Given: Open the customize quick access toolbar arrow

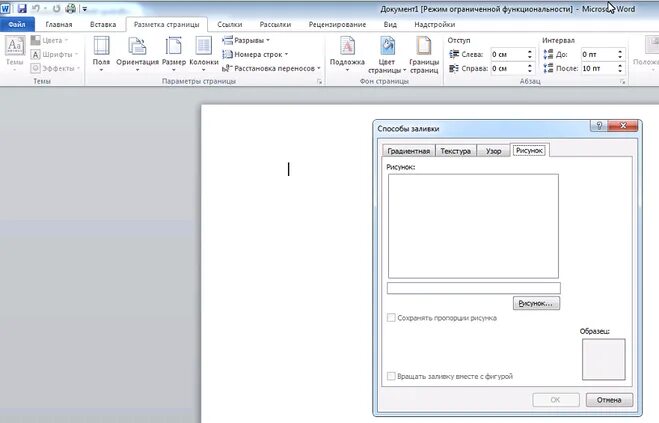Looking at the screenshot, I should click(x=84, y=9).
